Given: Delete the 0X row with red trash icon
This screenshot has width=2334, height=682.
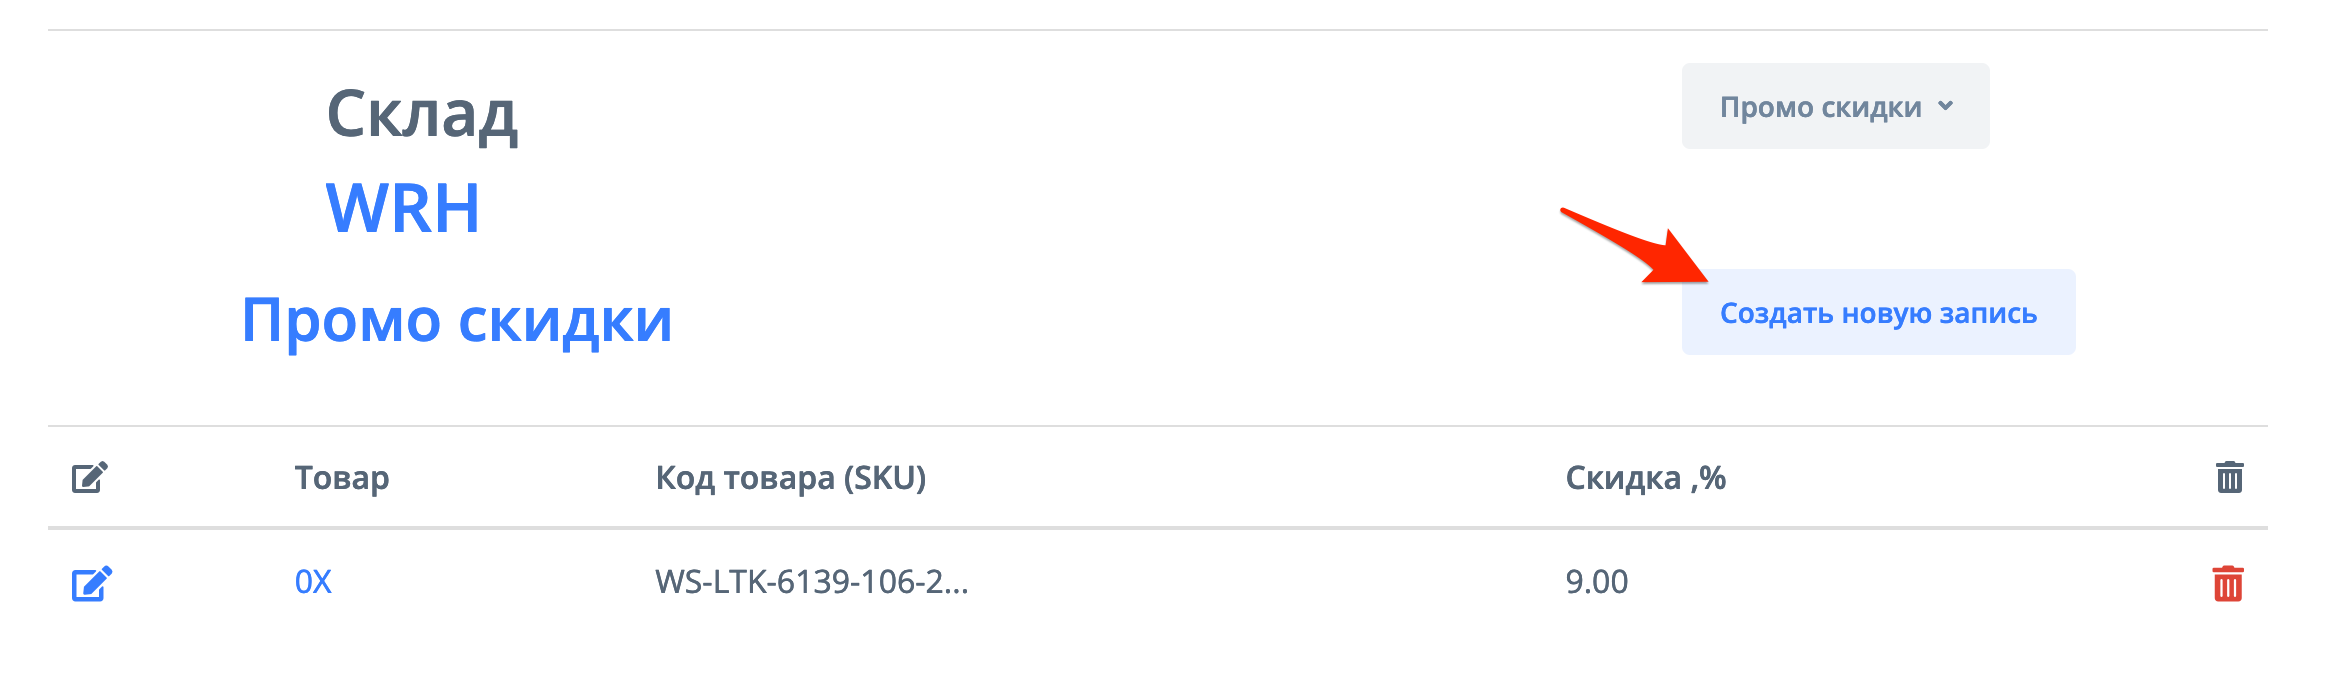Looking at the screenshot, I should (2228, 584).
